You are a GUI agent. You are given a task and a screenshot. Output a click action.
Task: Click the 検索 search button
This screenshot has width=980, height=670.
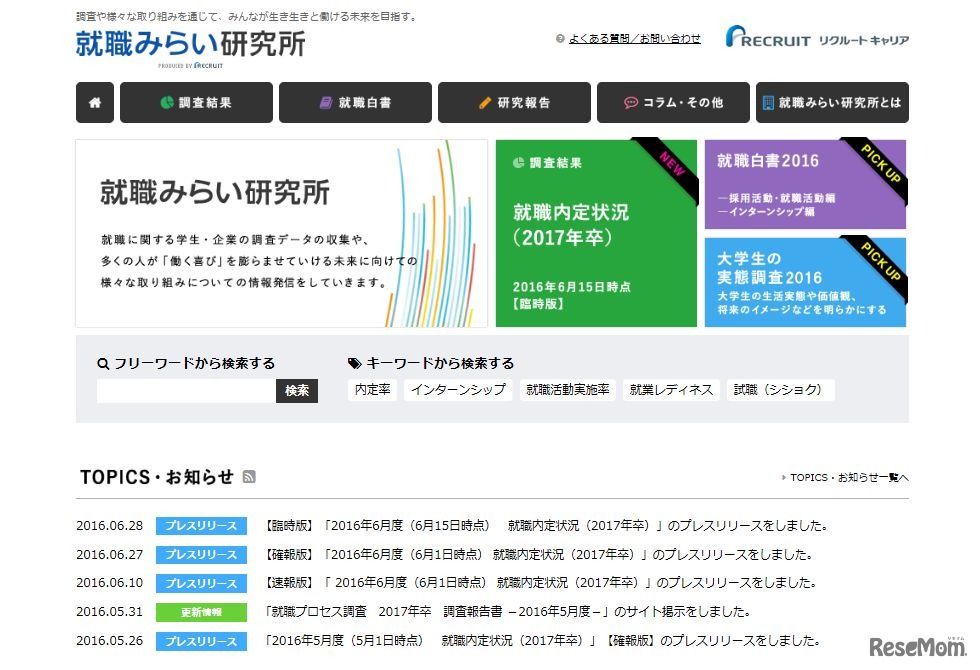(297, 392)
